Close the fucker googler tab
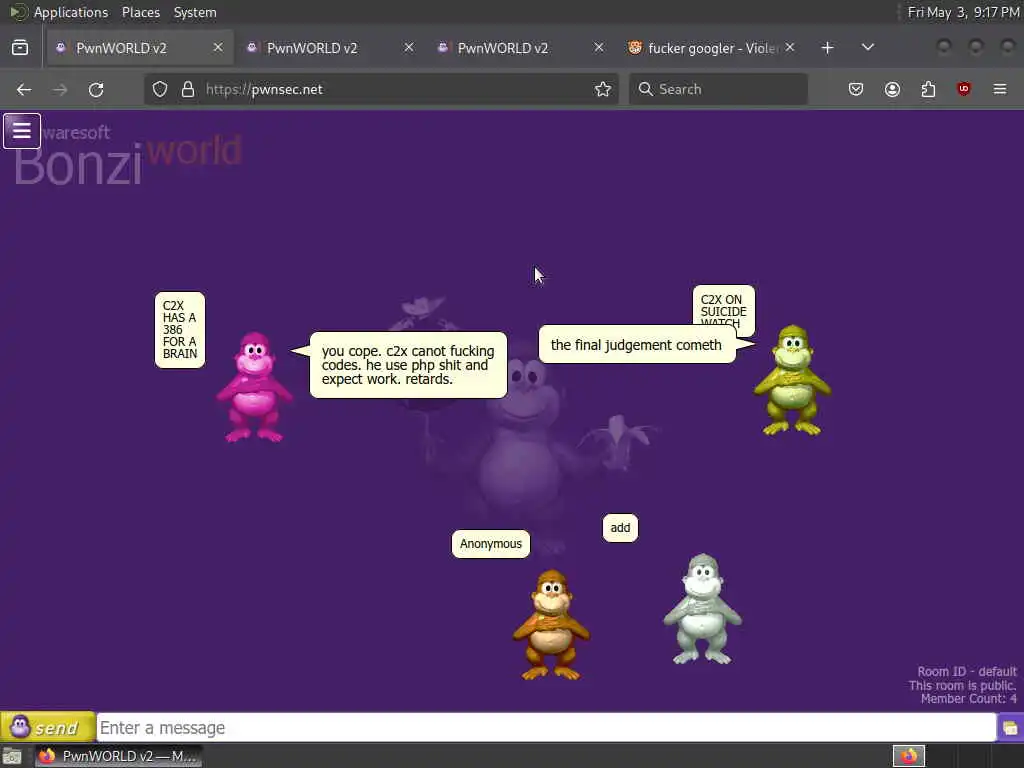This screenshot has height=768, width=1024. coord(790,48)
